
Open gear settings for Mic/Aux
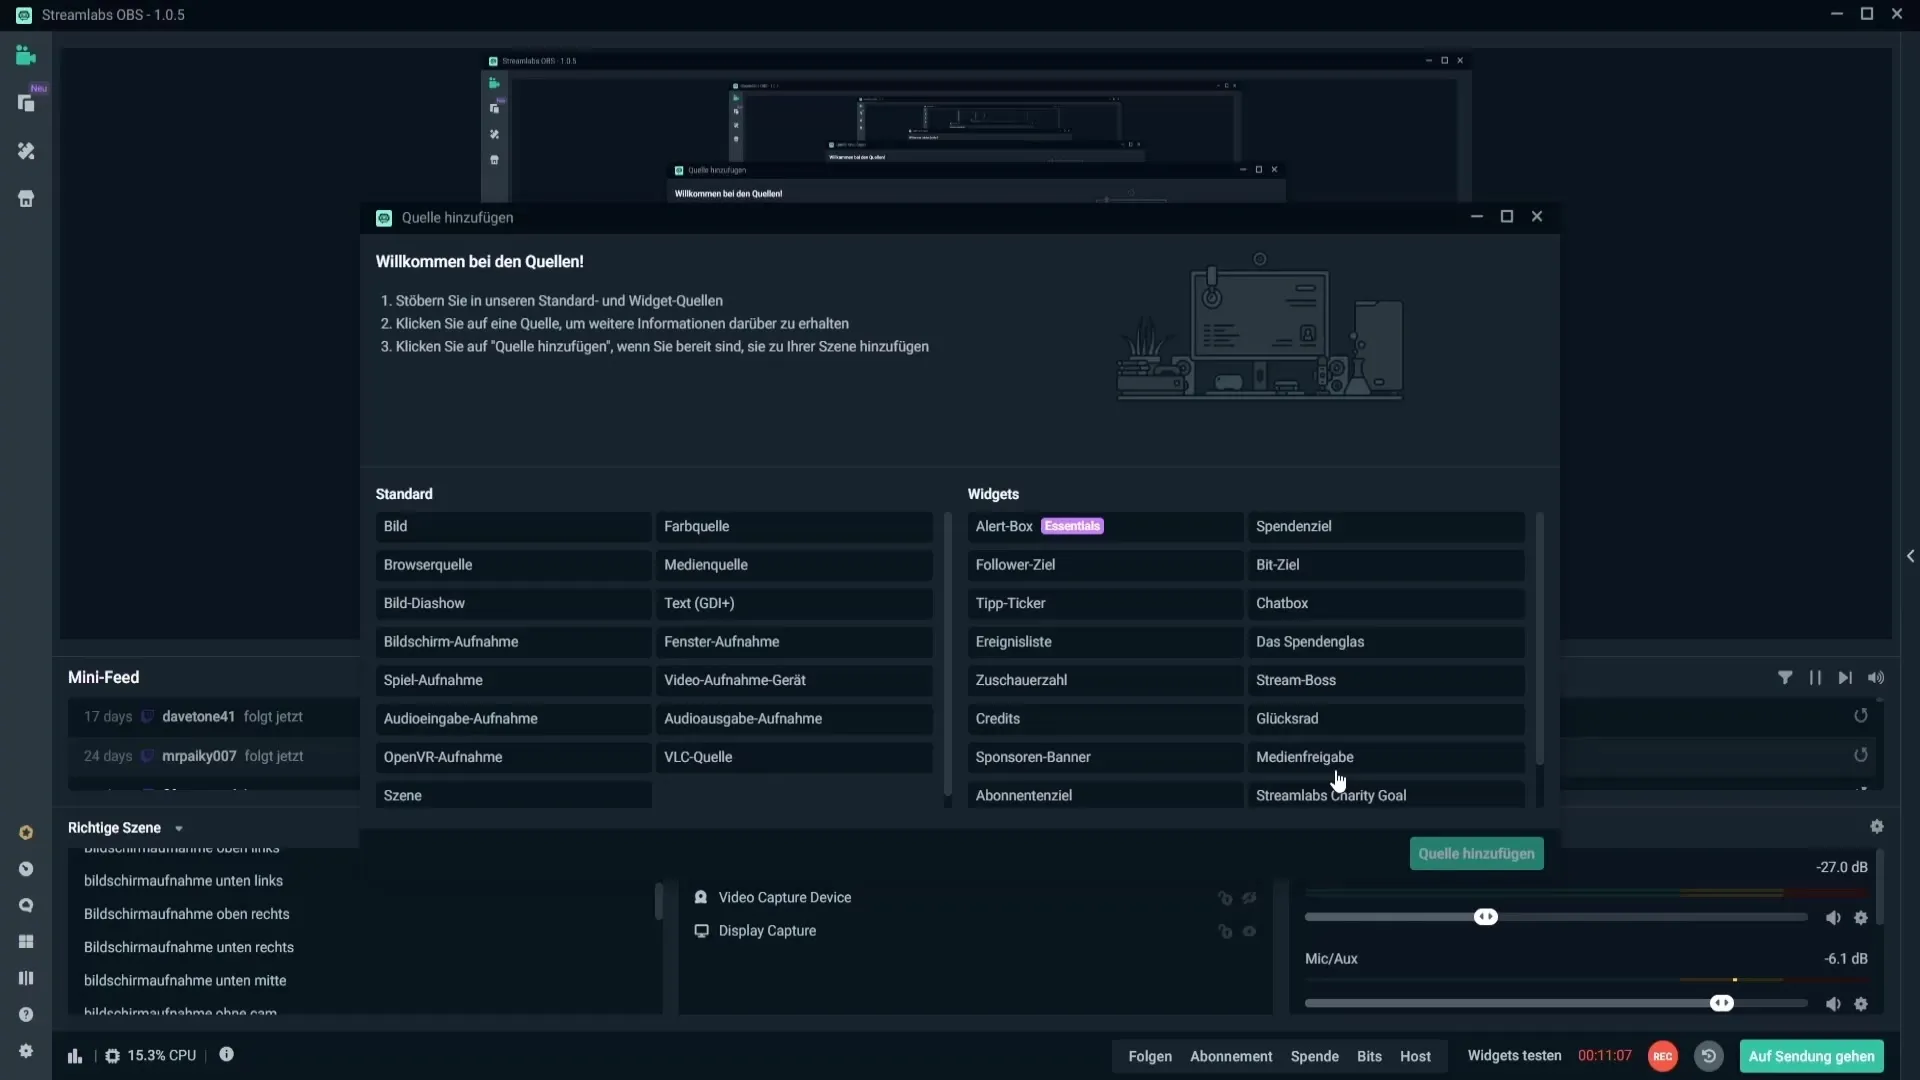point(1861,1004)
